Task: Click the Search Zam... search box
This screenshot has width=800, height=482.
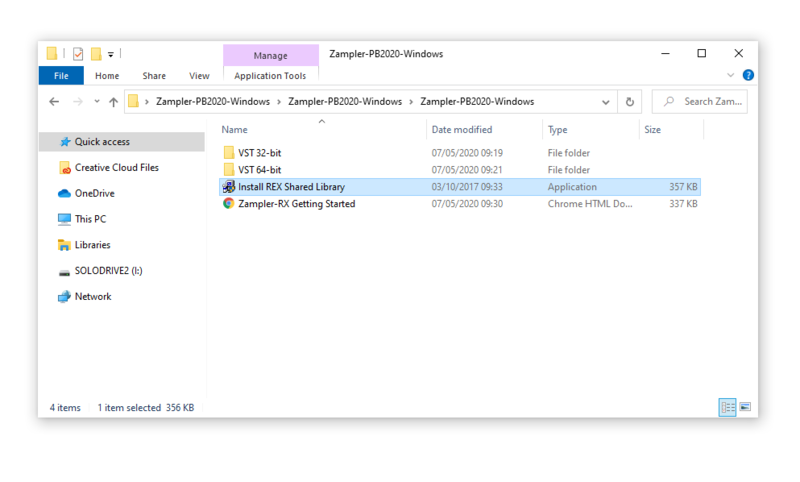Action: coord(700,102)
